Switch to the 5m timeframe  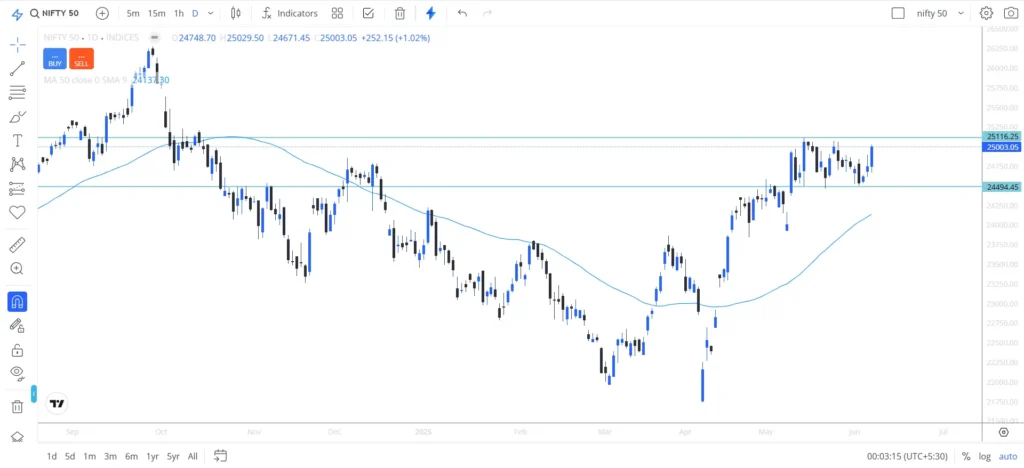pyautogui.click(x=133, y=13)
